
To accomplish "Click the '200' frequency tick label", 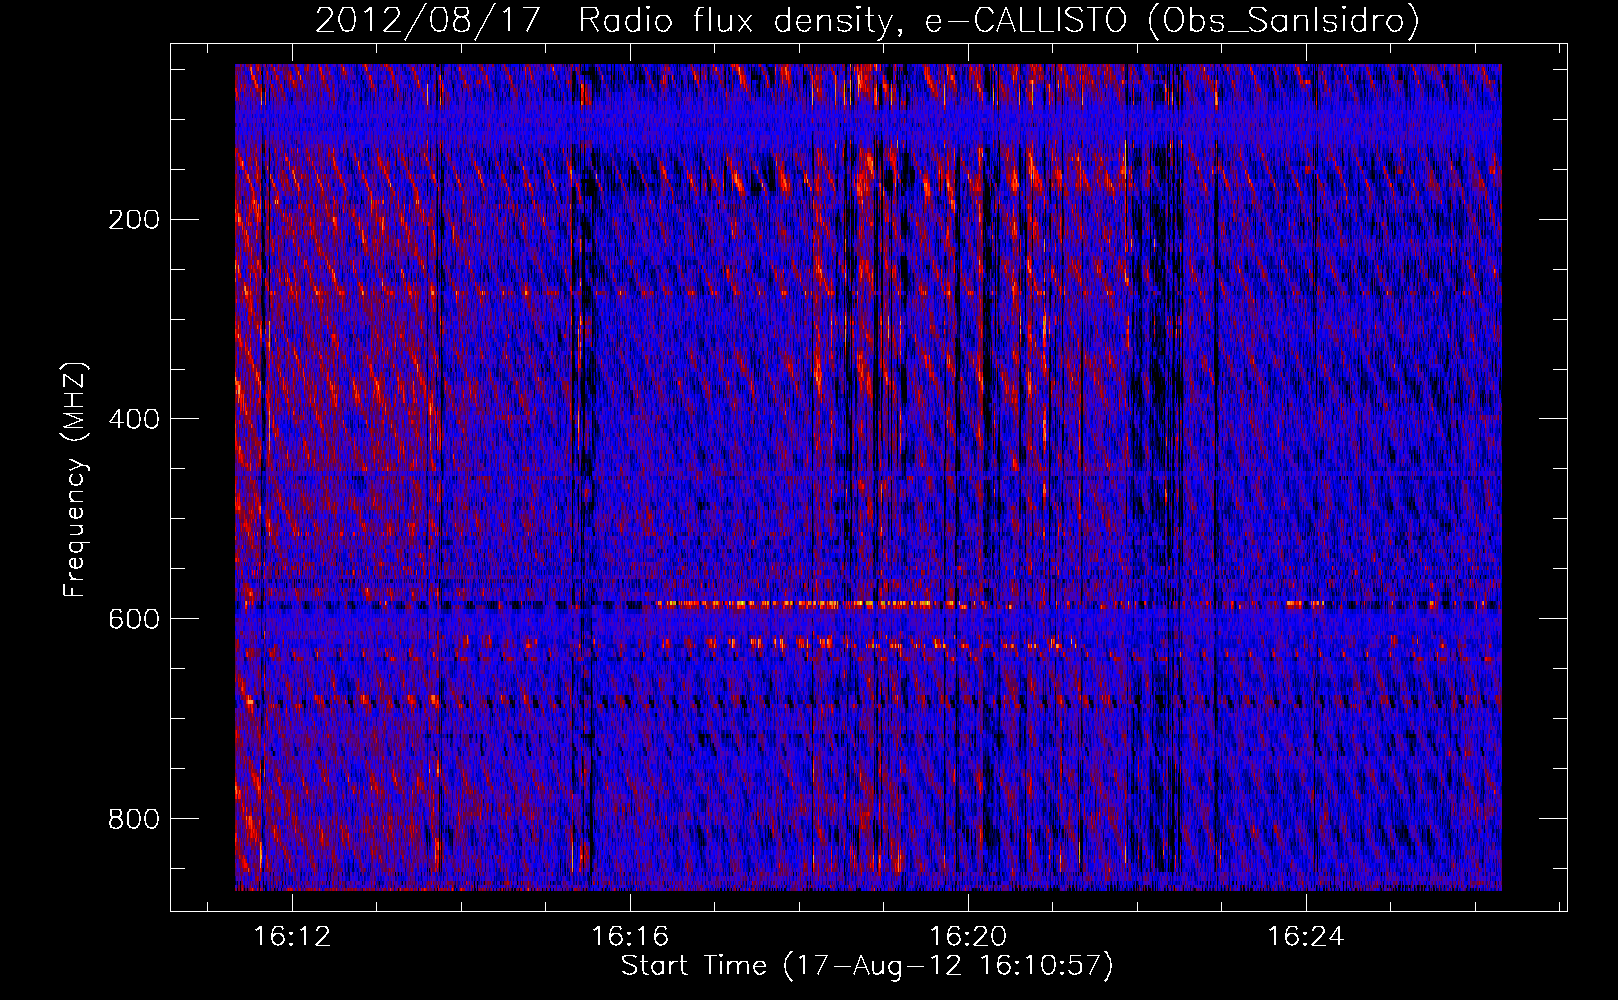I will (x=134, y=220).
